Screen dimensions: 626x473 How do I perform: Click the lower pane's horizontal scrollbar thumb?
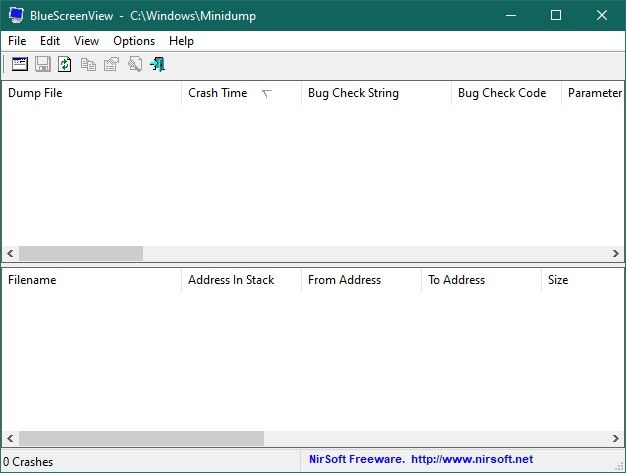[x=140, y=439]
